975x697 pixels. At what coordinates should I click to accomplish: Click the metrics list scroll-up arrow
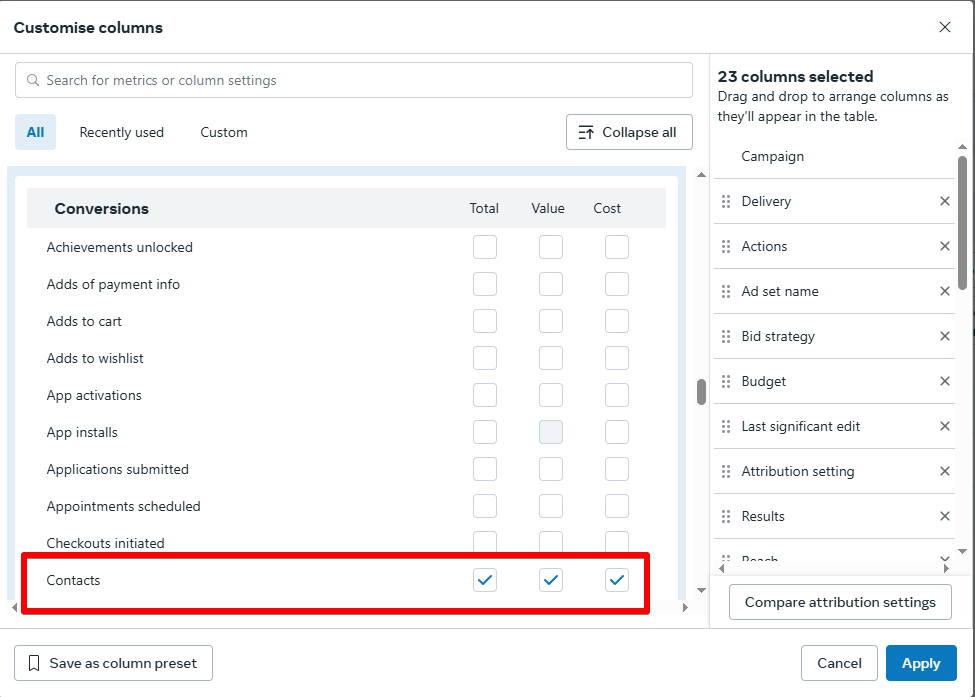tap(701, 175)
